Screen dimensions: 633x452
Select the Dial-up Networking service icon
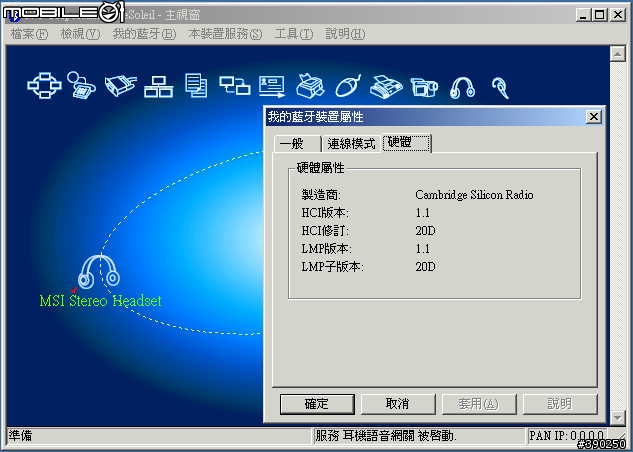click(x=81, y=85)
